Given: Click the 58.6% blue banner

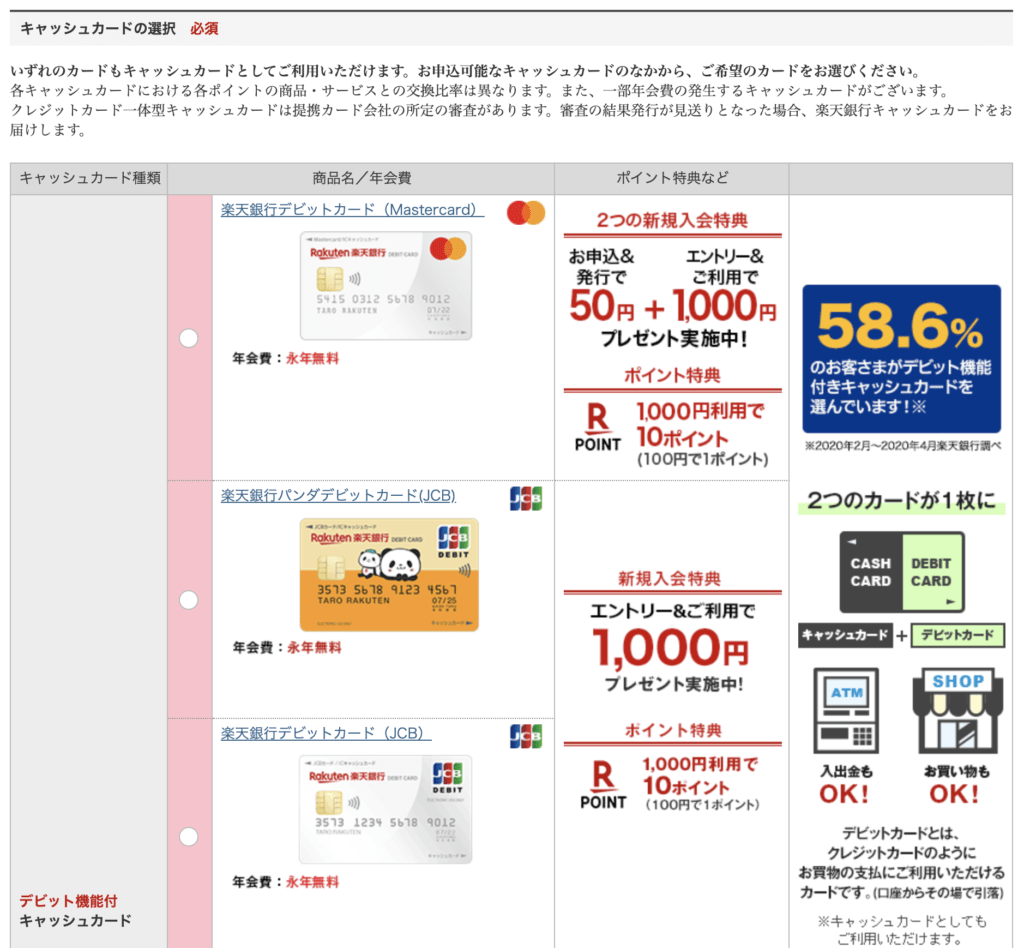Looking at the screenshot, I should (x=901, y=358).
